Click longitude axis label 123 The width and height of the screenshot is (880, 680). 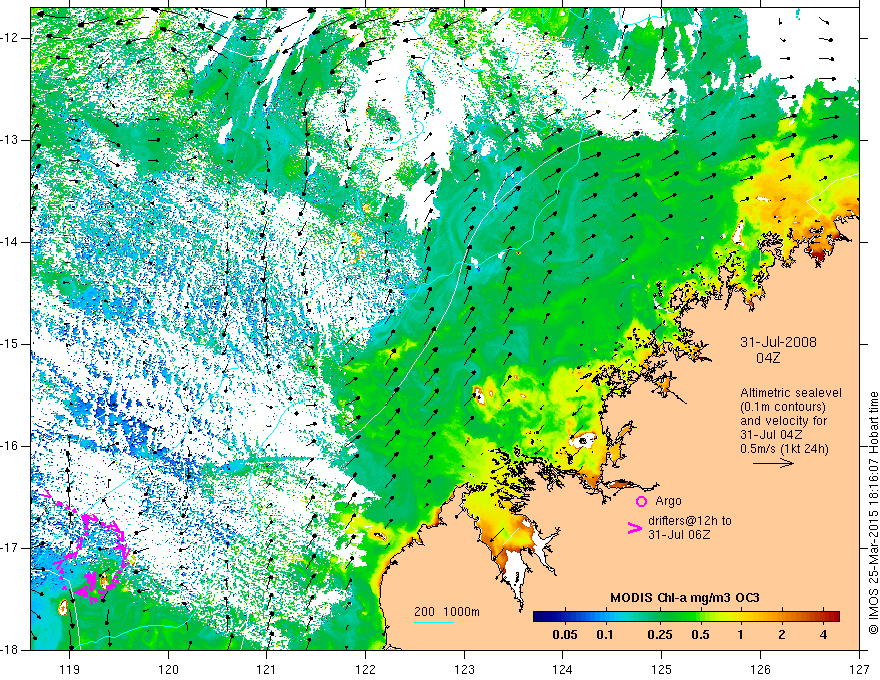pos(464,669)
